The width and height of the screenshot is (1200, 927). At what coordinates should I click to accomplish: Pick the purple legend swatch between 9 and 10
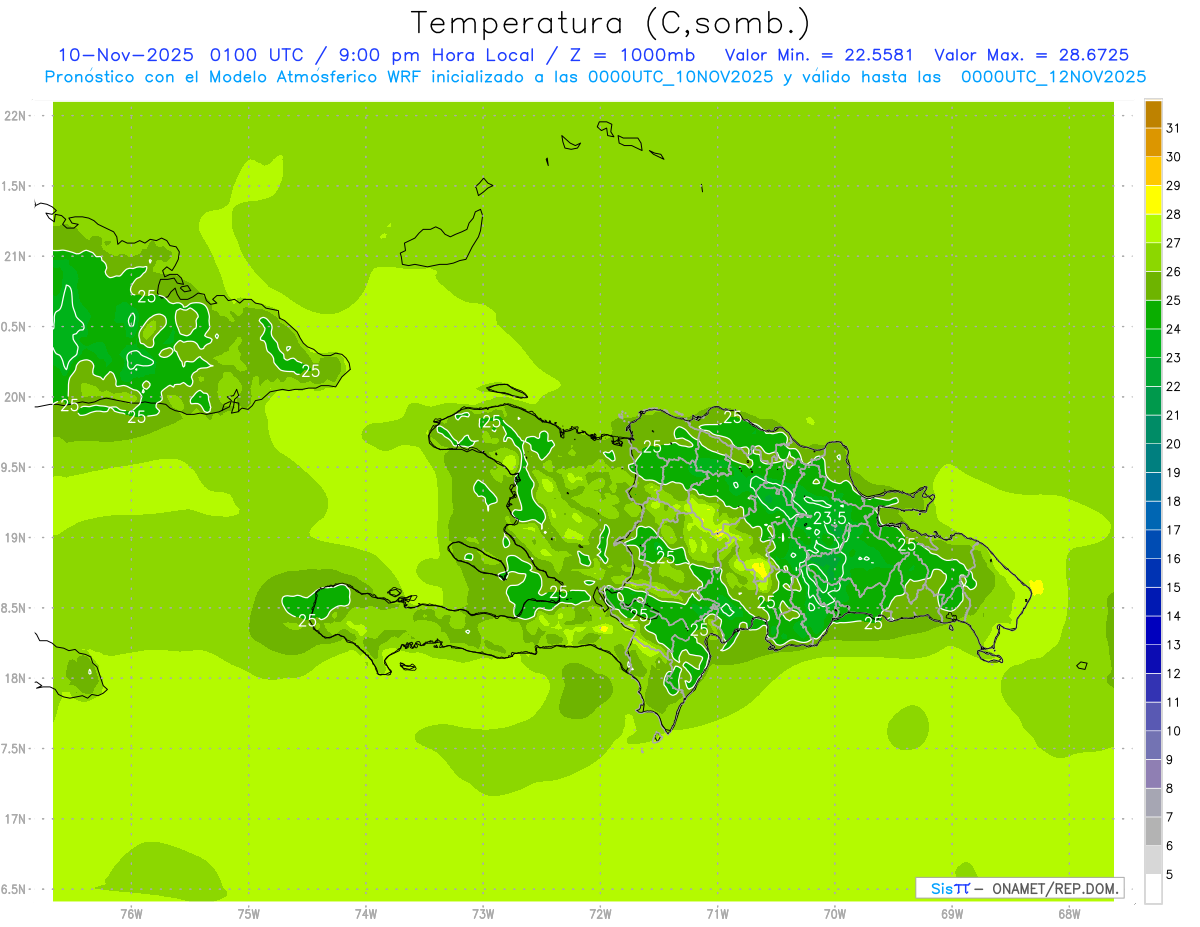pos(1153,746)
